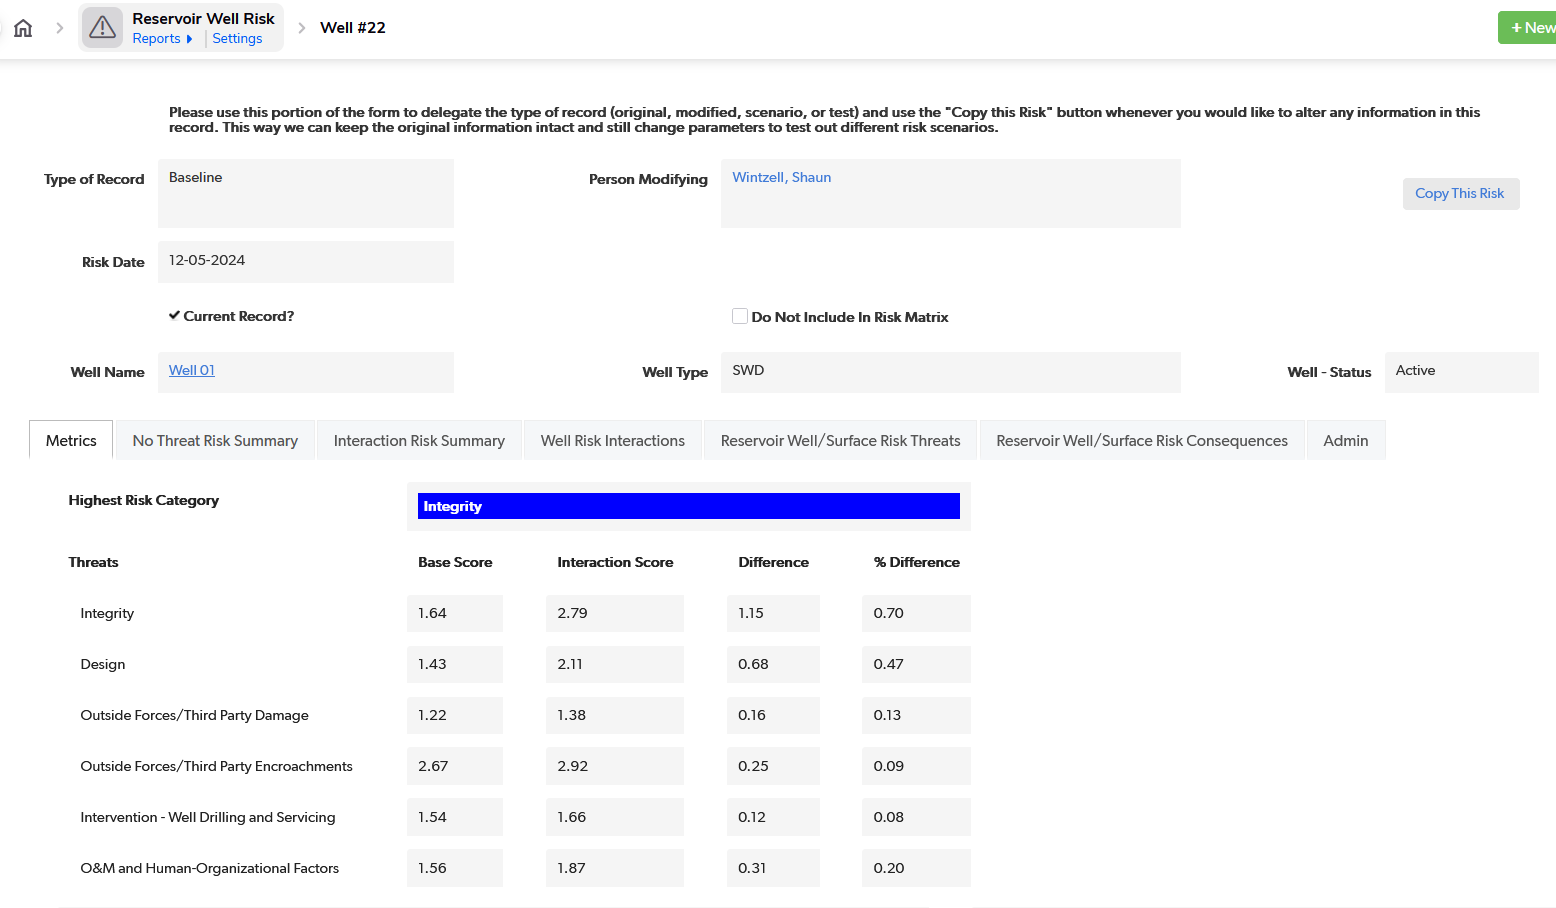Switch to the Admin tab
Image resolution: width=1556 pixels, height=908 pixels.
coord(1345,441)
